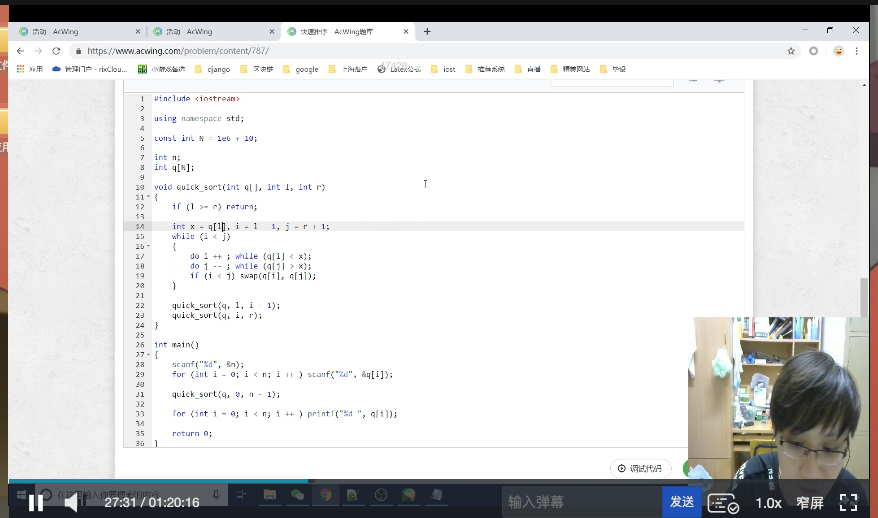Collapse the quick_sort function fold arrow at line 11
This screenshot has height=518, width=878.
click(x=148, y=197)
